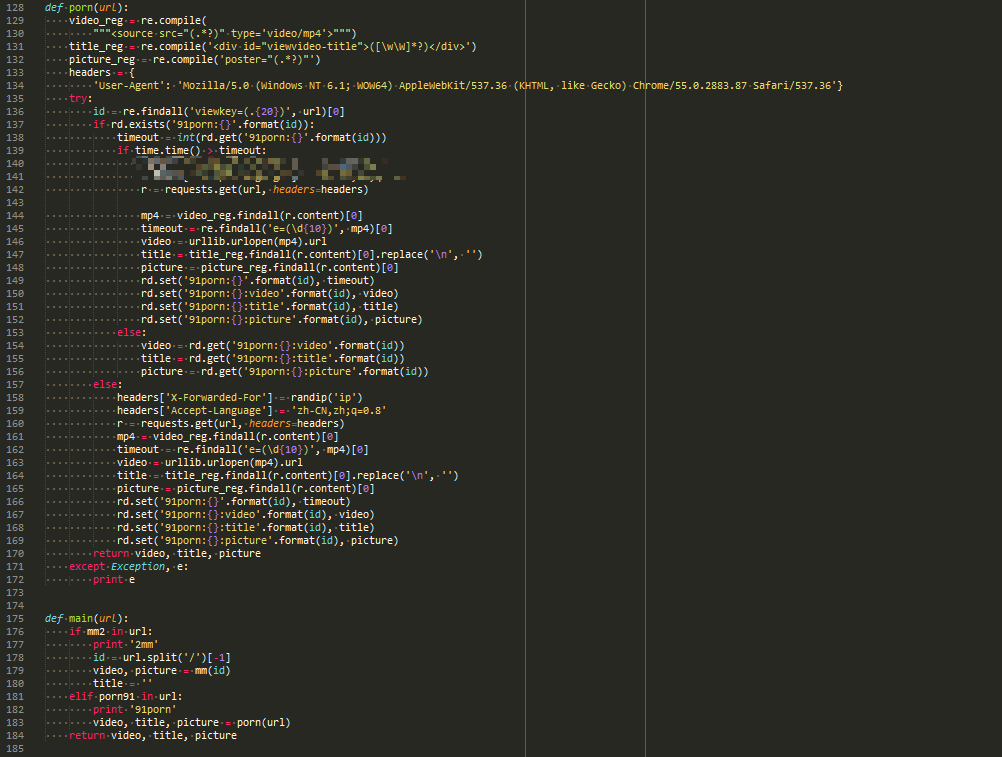Click 'picture = picture_reg.findall' on line 148
Image resolution: width=1002 pixels, height=757 pixels.
tap(270, 268)
